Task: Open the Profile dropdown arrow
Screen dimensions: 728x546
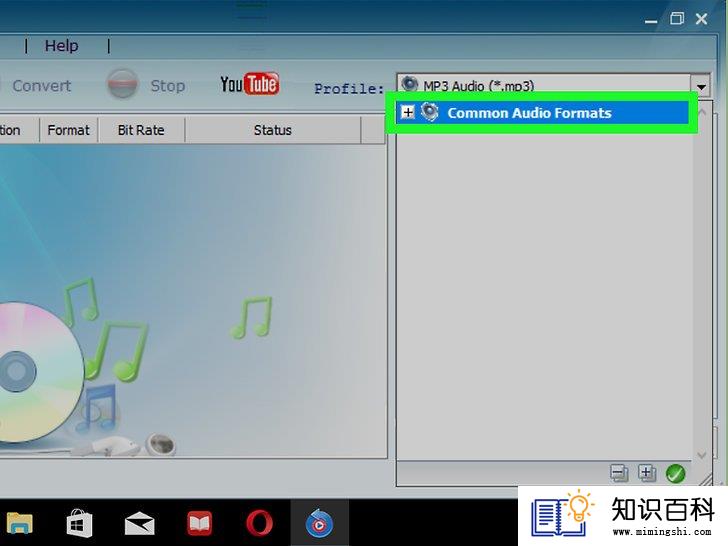Action: pyautogui.click(x=701, y=86)
